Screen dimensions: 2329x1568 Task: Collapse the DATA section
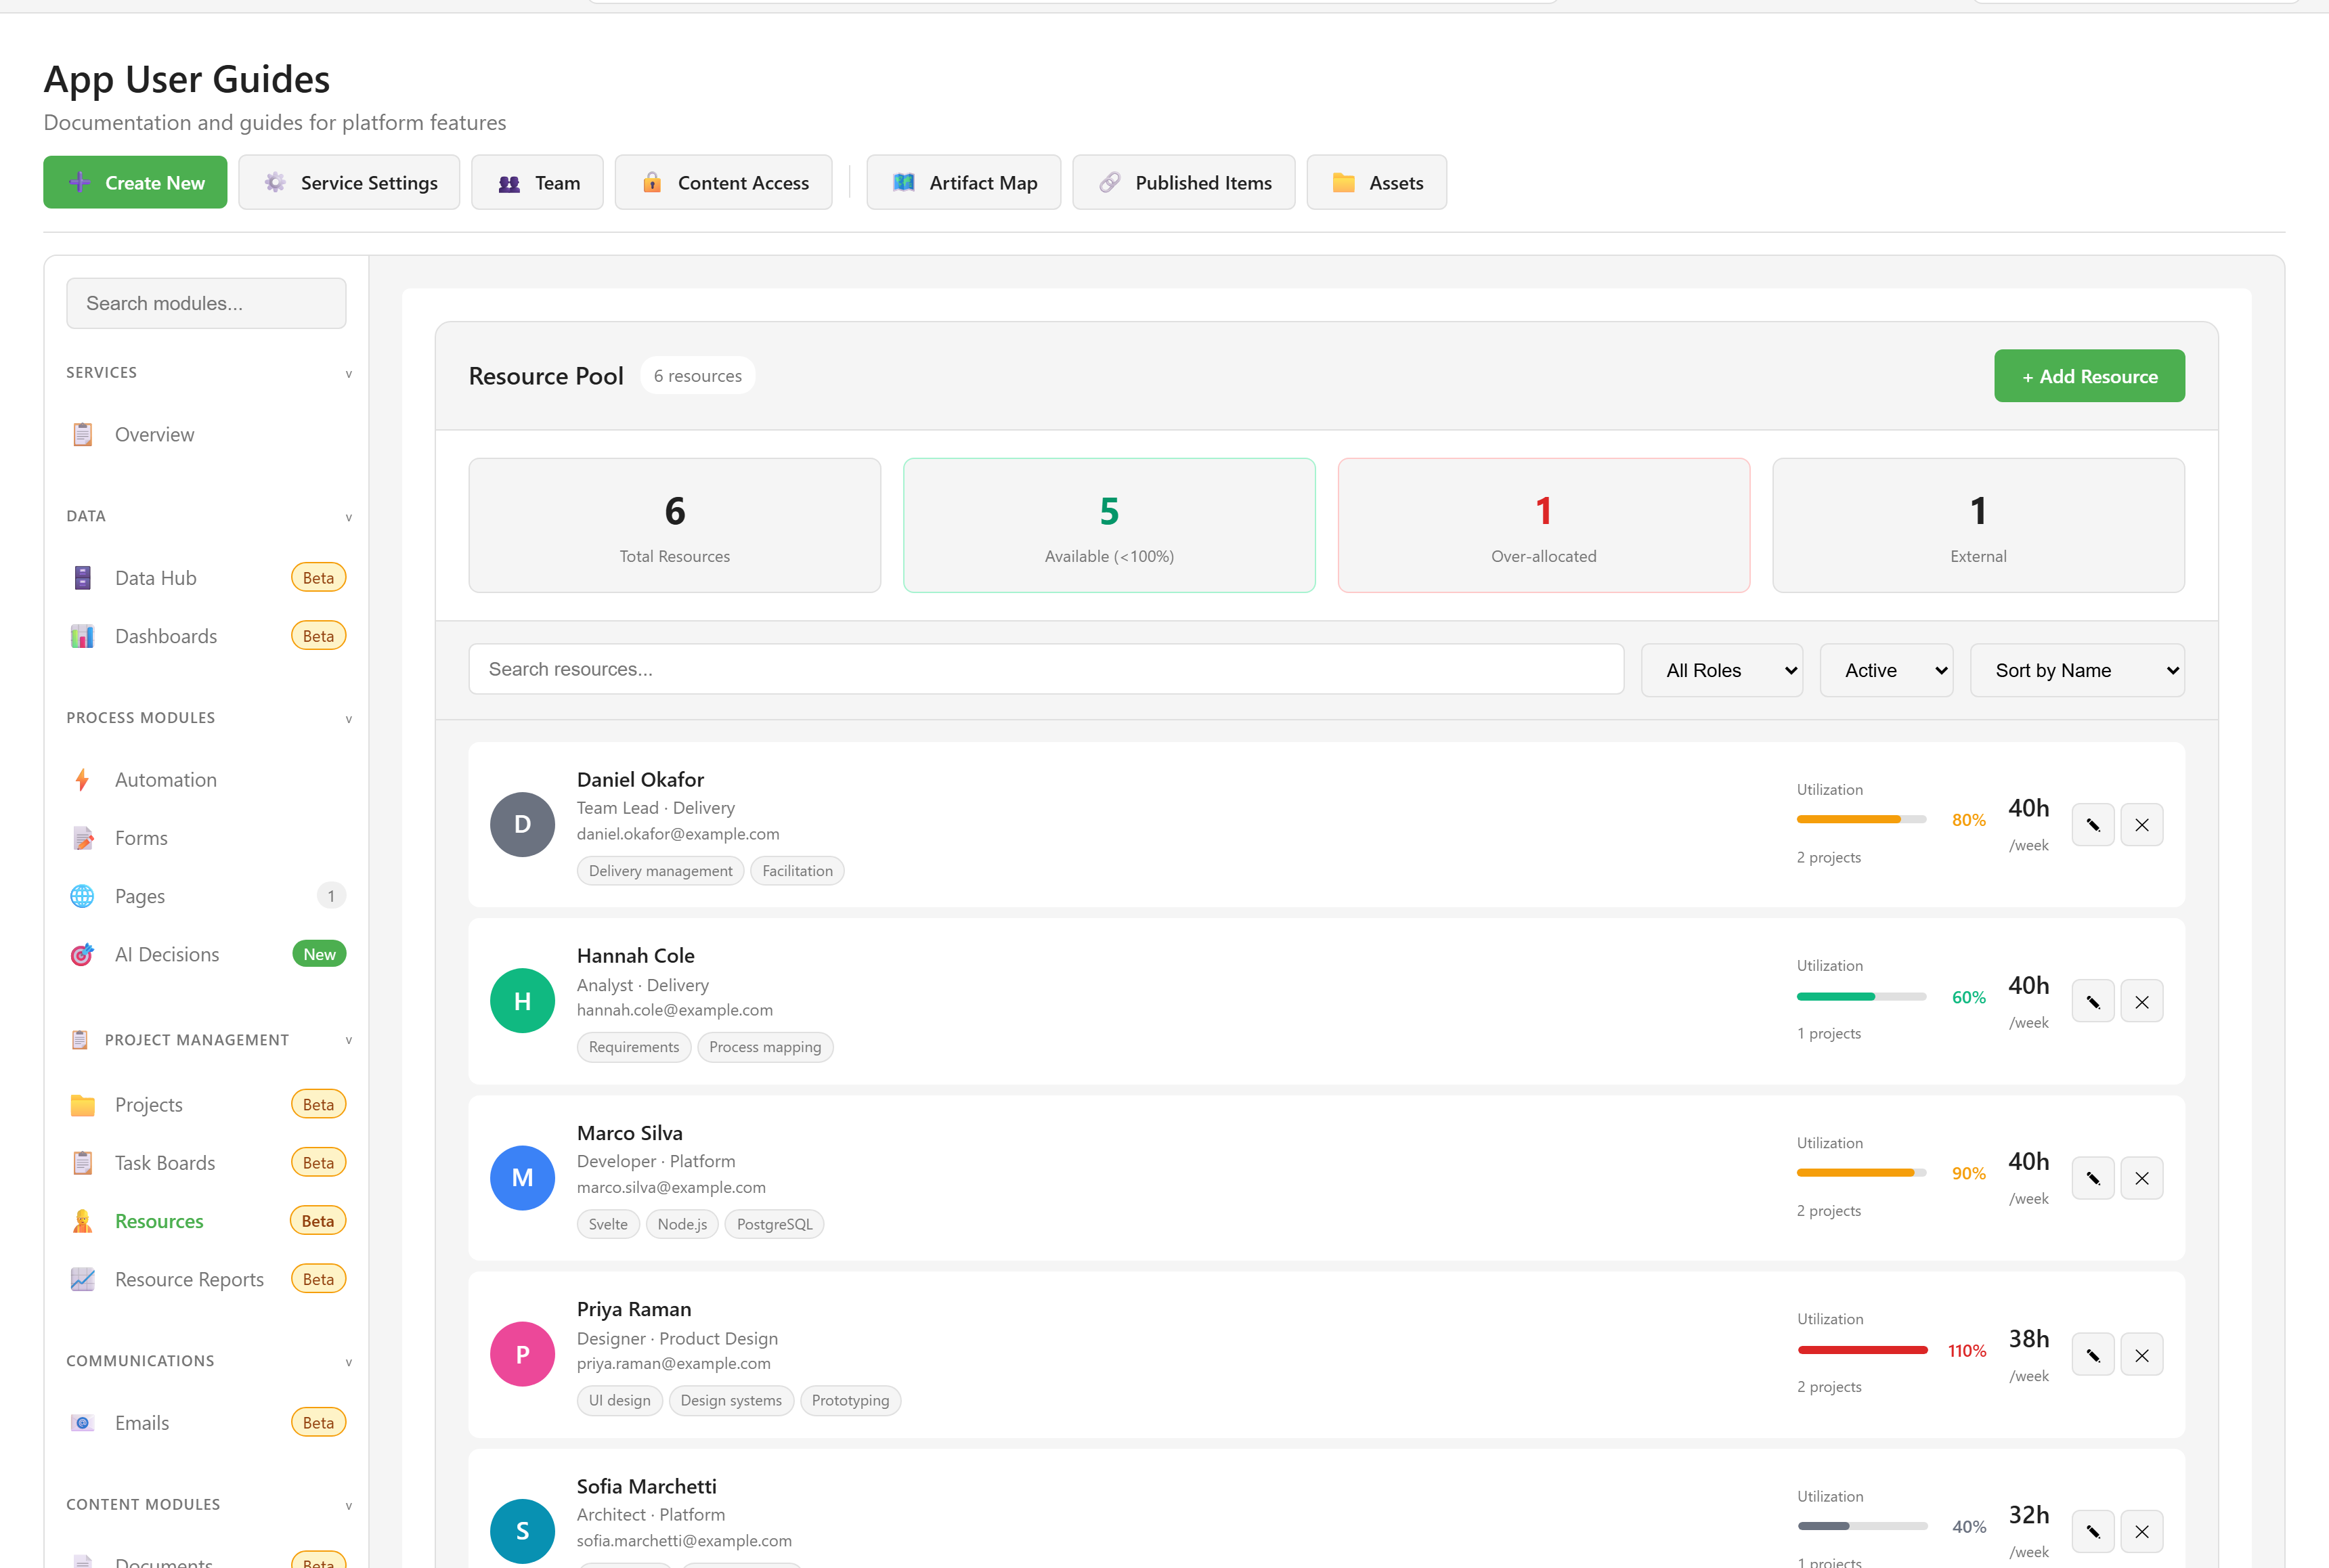pos(349,517)
